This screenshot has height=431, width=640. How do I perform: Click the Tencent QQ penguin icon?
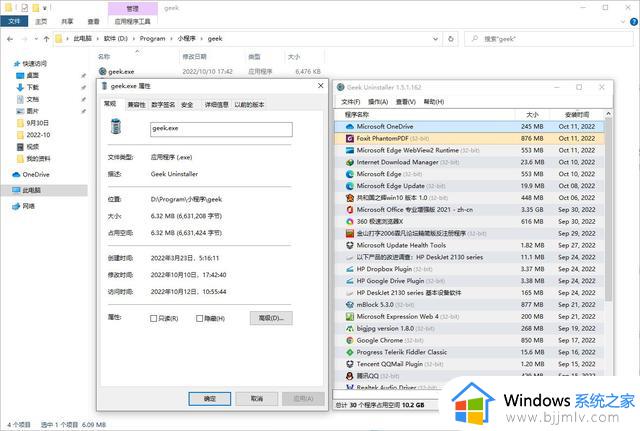coord(350,375)
